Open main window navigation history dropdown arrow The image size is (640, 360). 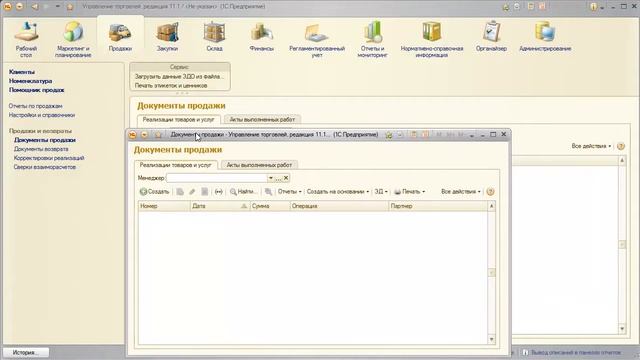pos(58,7)
